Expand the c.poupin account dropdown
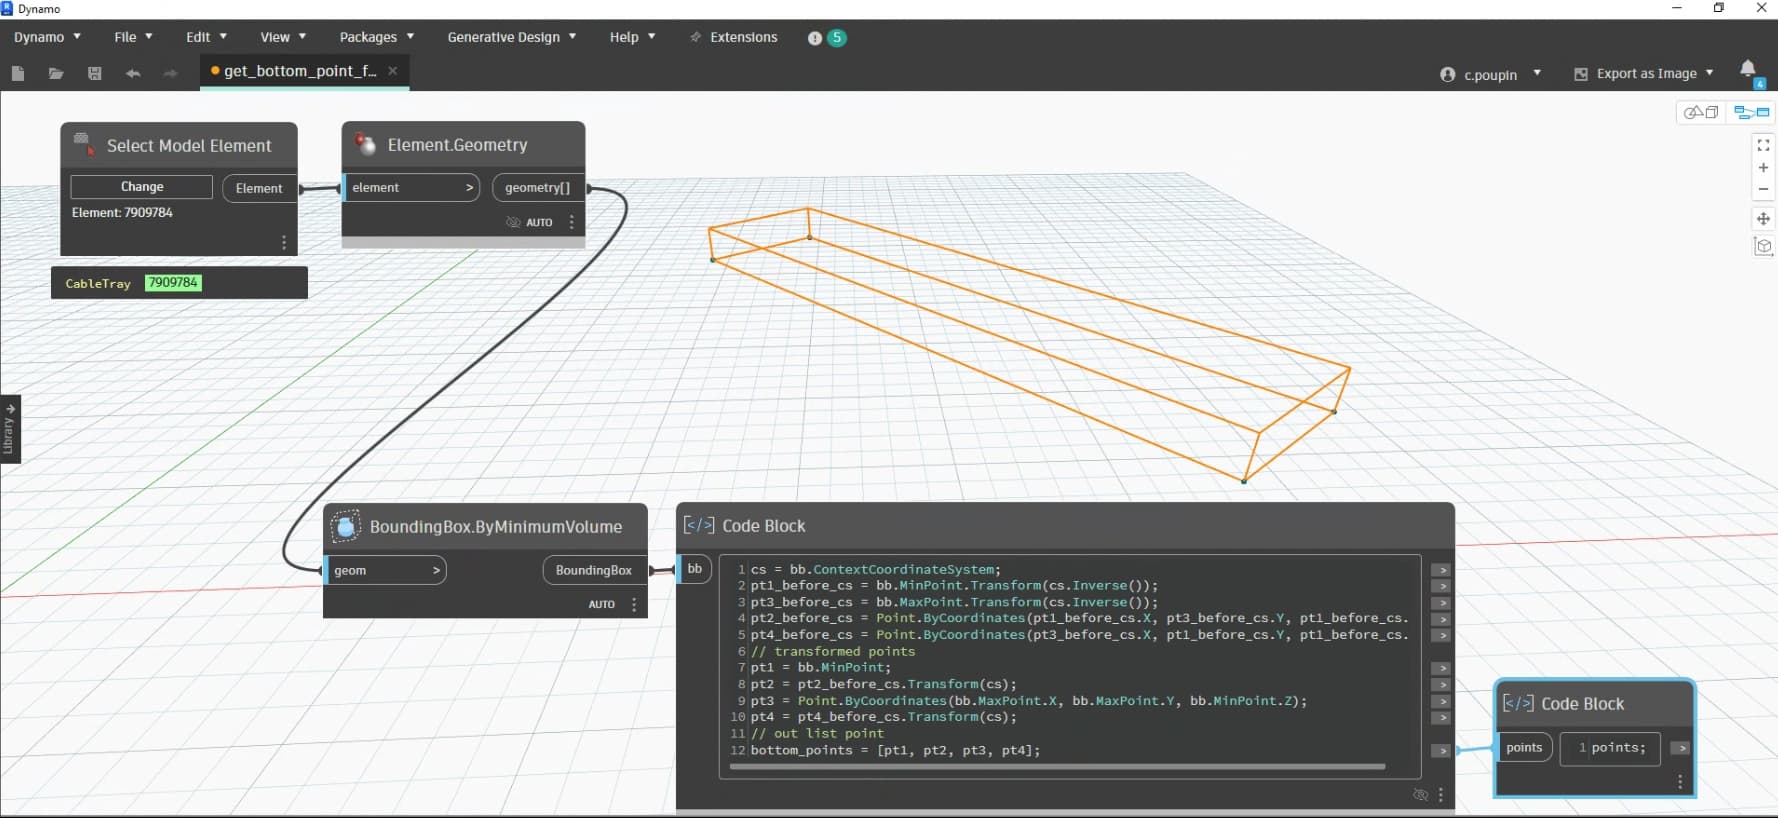The image size is (1778, 818). (1490, 74)
